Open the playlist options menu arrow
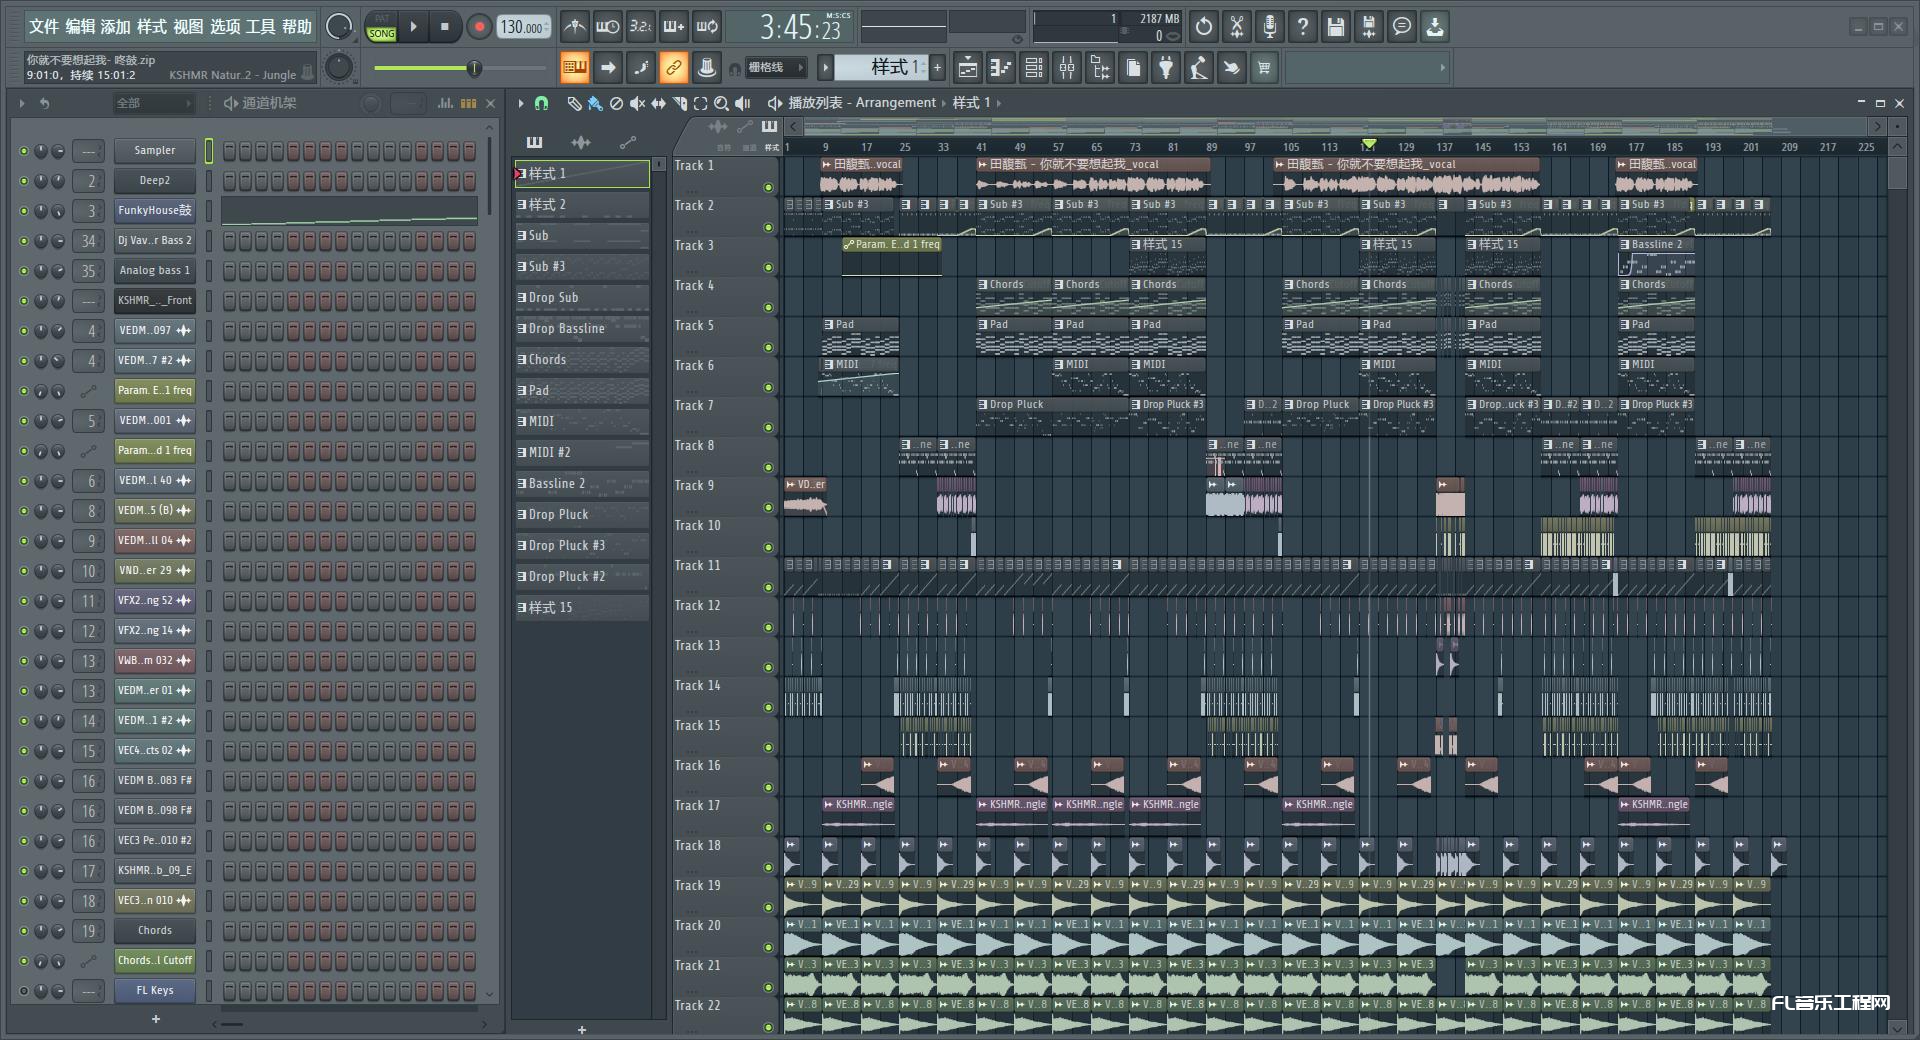Screen dimensions: 1920x1040 520,103
